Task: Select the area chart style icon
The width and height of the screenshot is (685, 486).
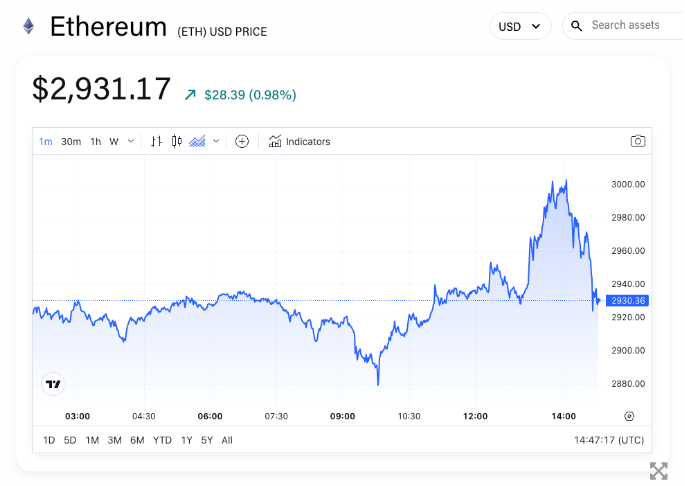Action: pos(197,141)
